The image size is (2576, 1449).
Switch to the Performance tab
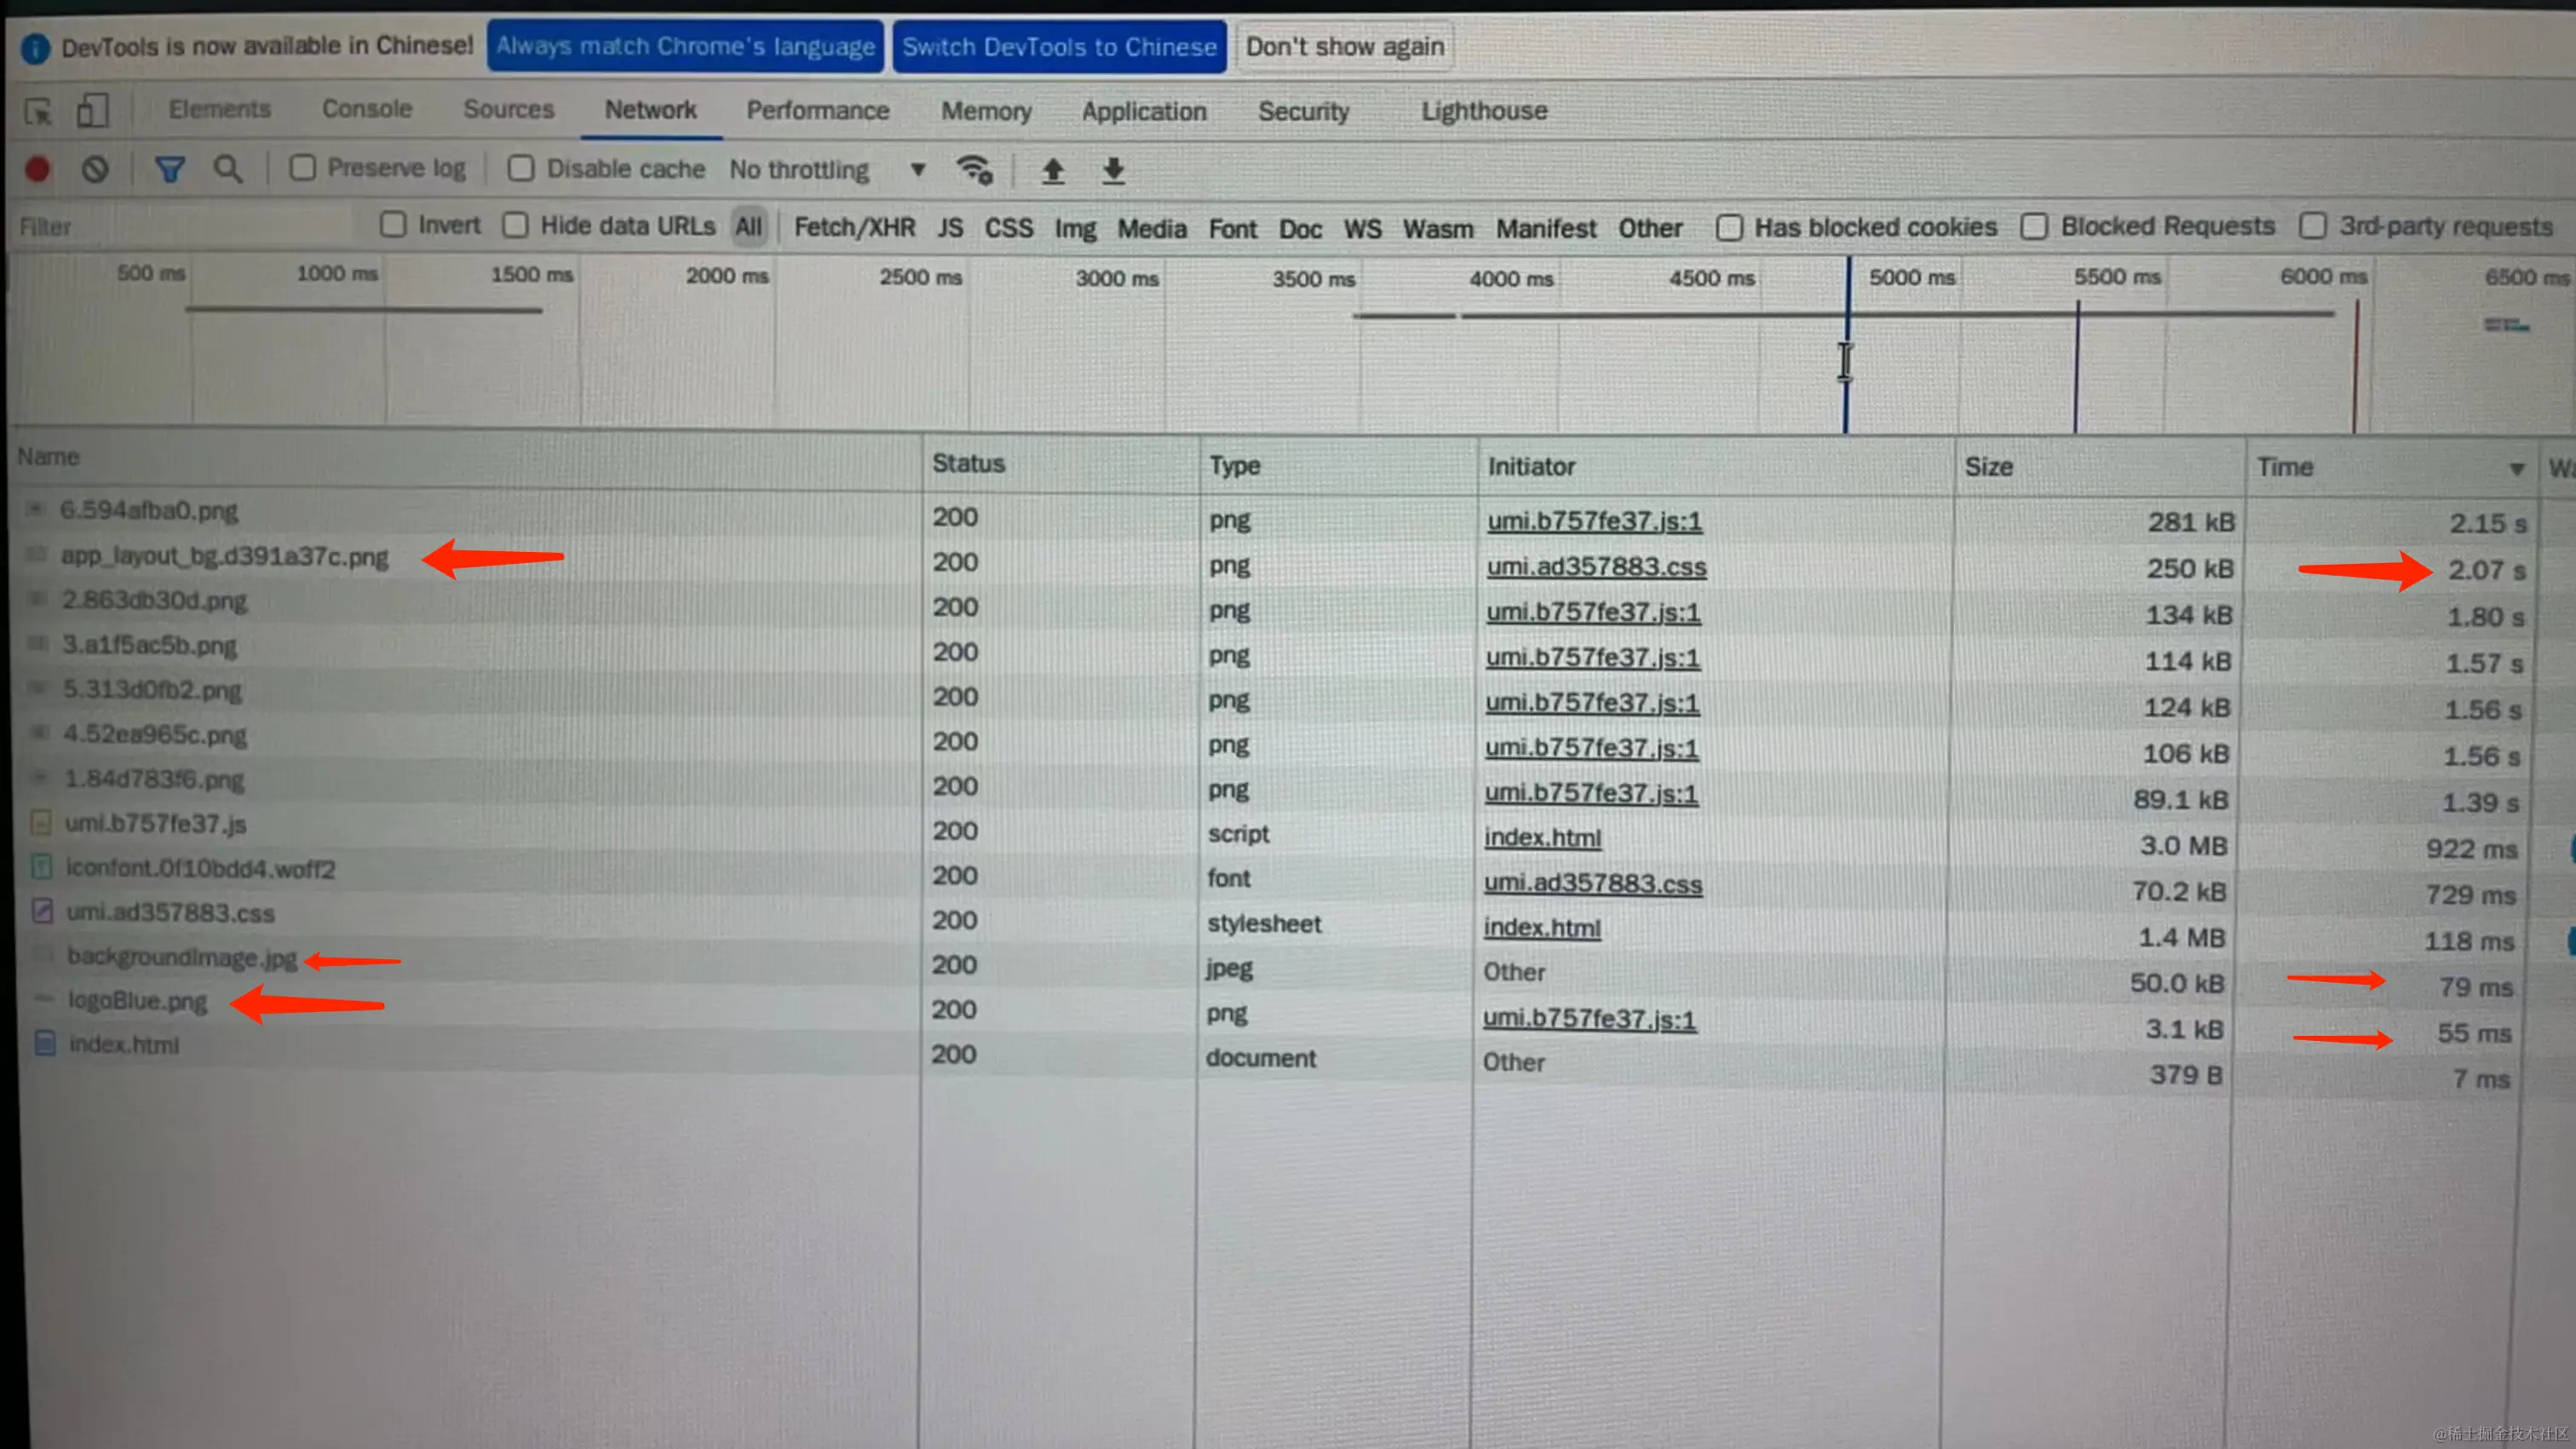pyautogui.click(x=817, y=110)
